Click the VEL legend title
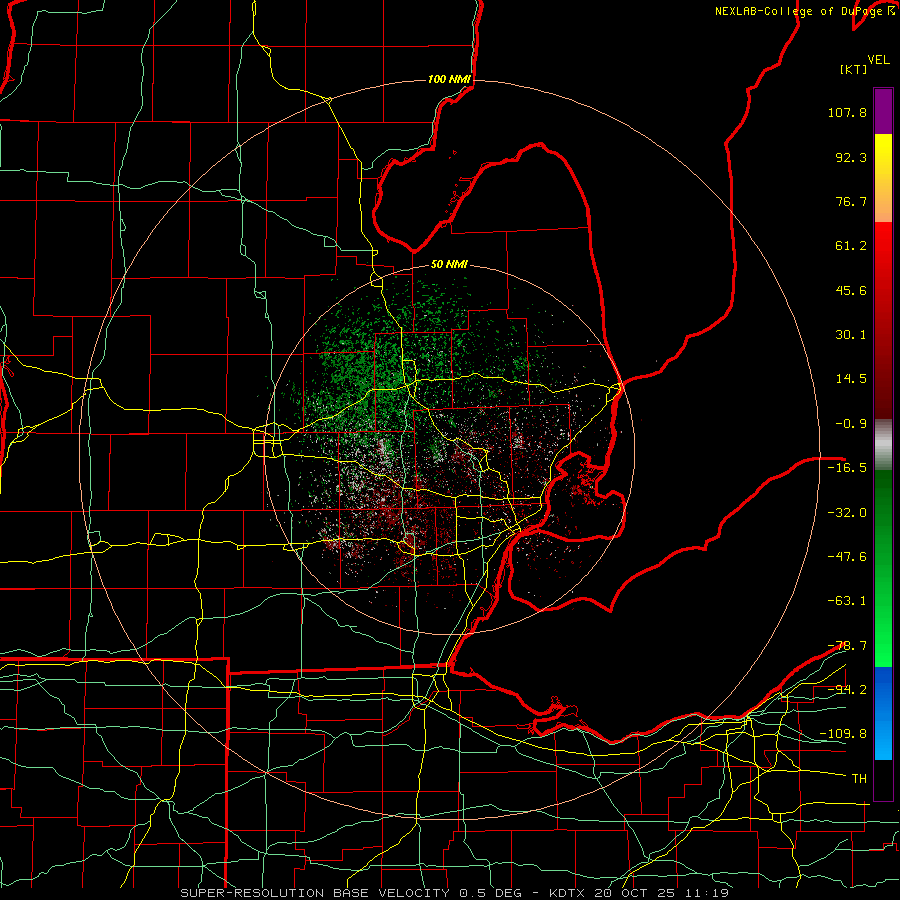Viewport: 900px width, 900px height. click(878, 60)
